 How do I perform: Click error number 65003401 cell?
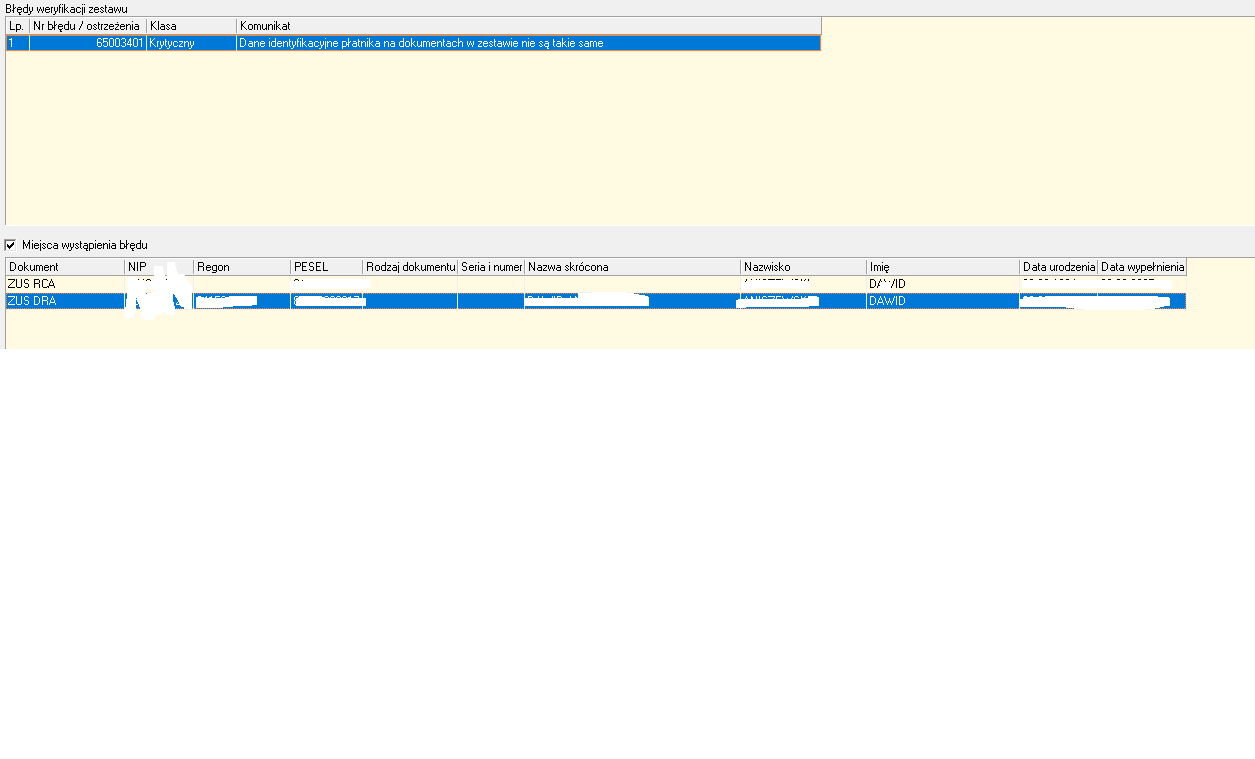pyautogui.click(x=88, y=43)
